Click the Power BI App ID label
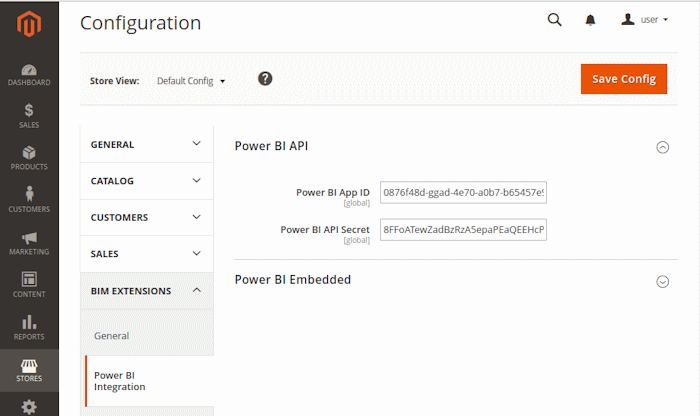 pos(333,192)
